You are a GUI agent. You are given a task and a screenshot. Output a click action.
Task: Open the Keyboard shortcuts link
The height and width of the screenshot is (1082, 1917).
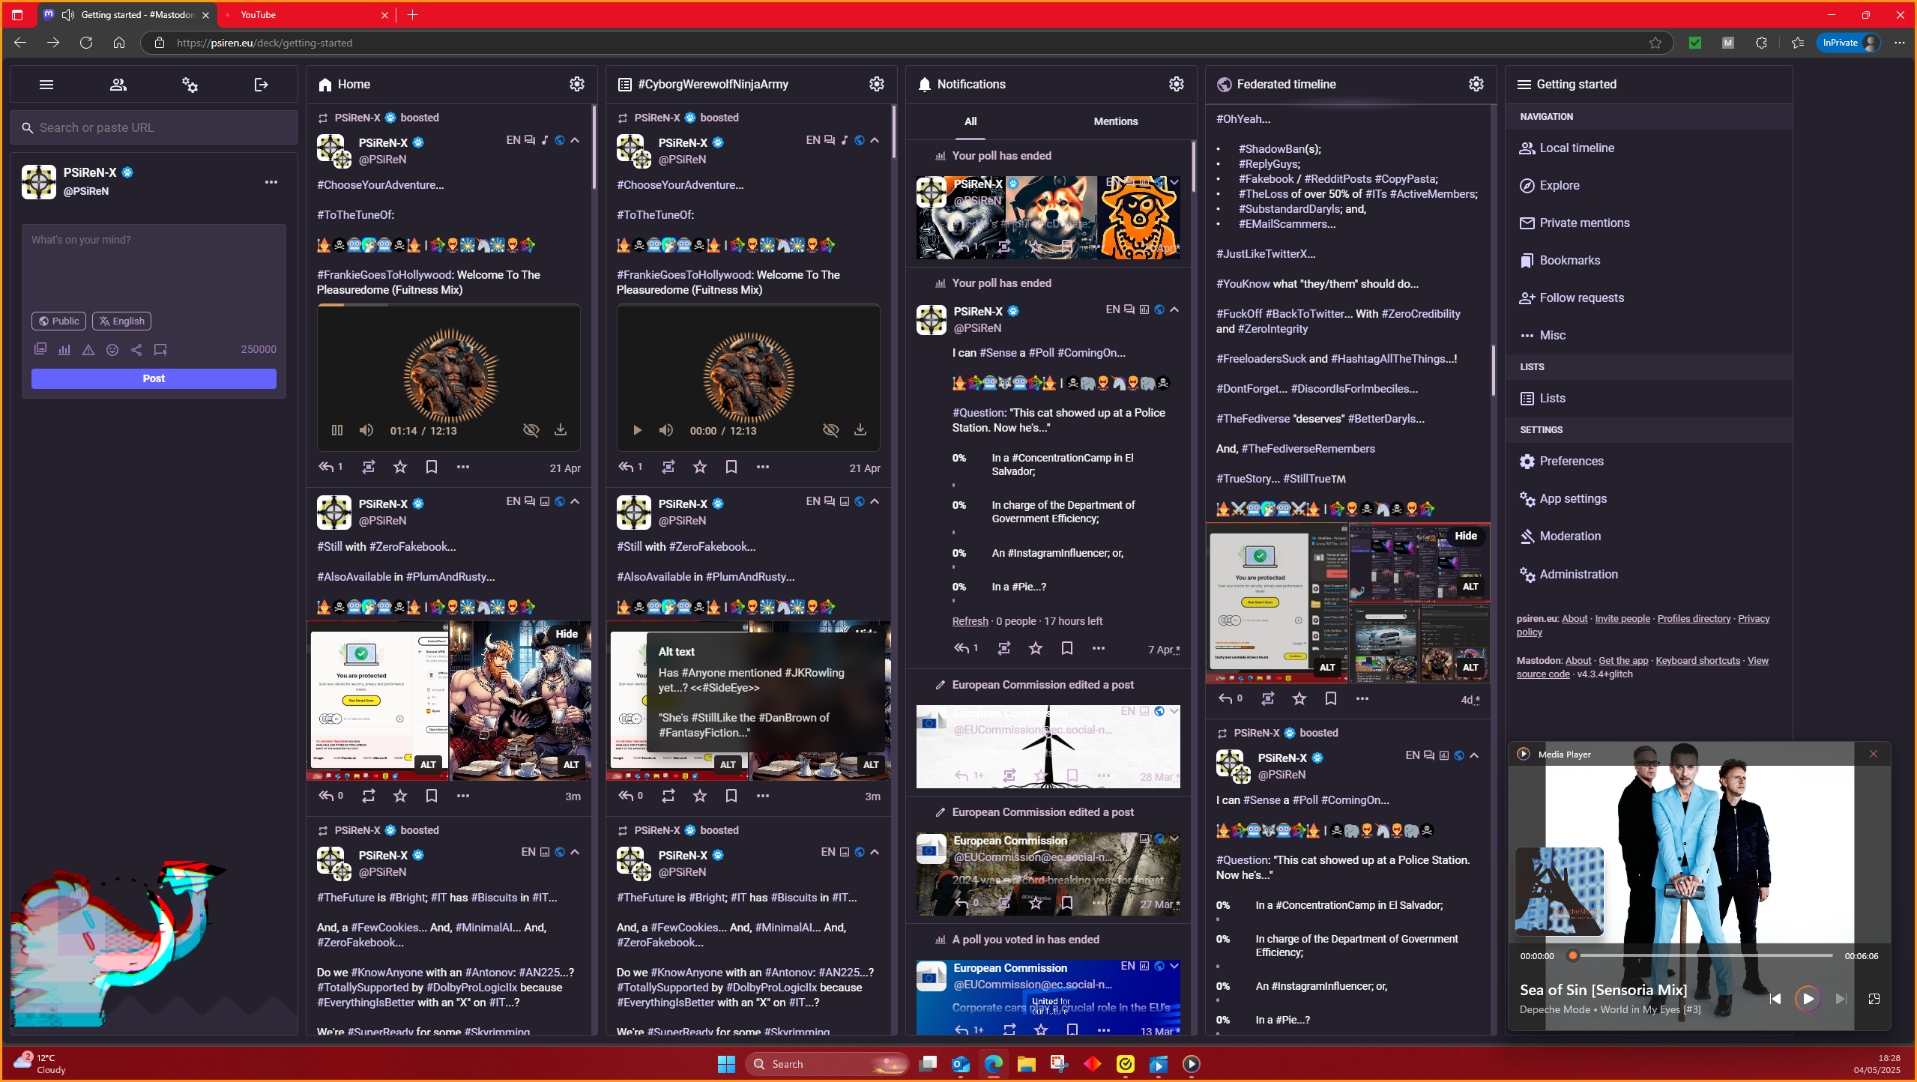pyautogui.click(x=1697, y=661)
